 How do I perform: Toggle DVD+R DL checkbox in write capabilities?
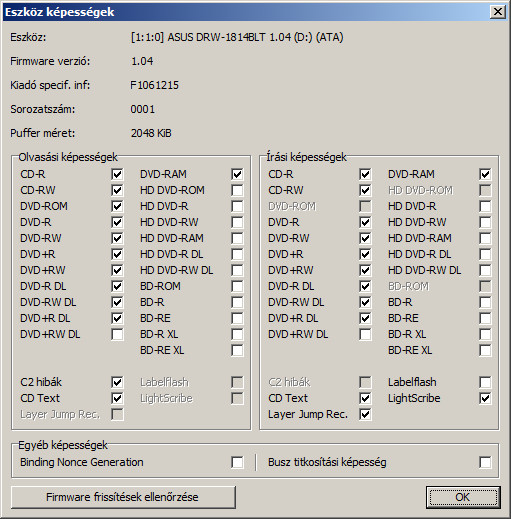365,318
